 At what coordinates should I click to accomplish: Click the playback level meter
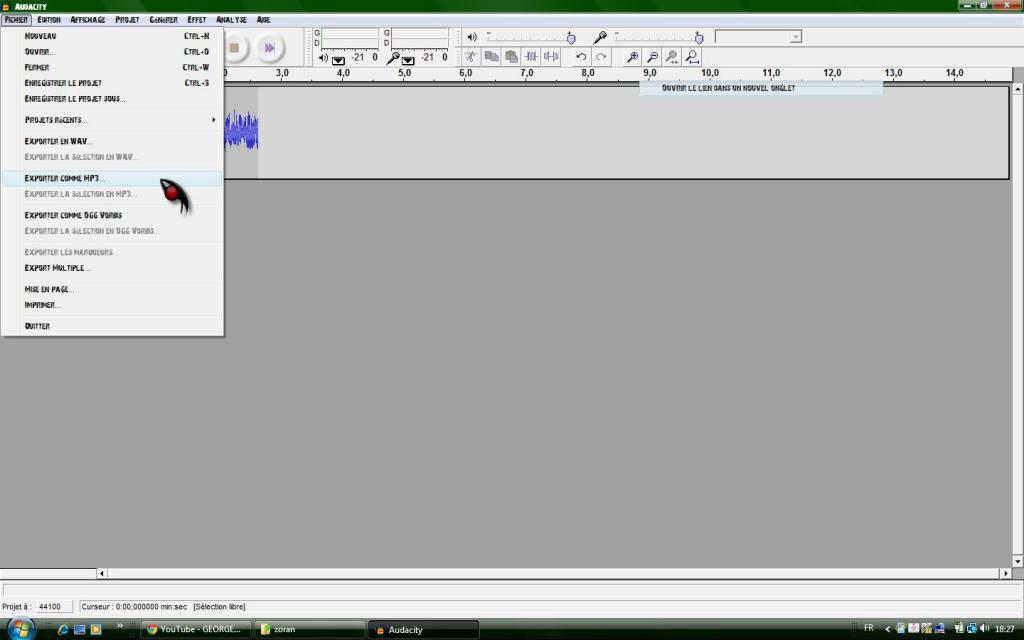click(x=350, y=38)
